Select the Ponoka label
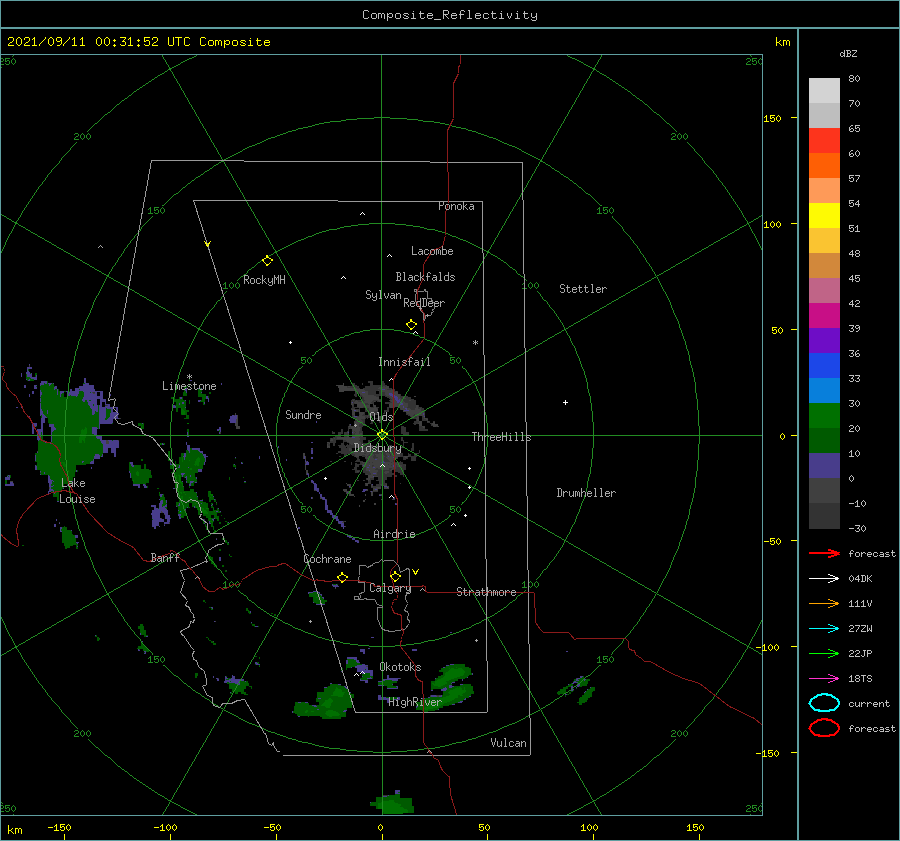 coord(456,206)
